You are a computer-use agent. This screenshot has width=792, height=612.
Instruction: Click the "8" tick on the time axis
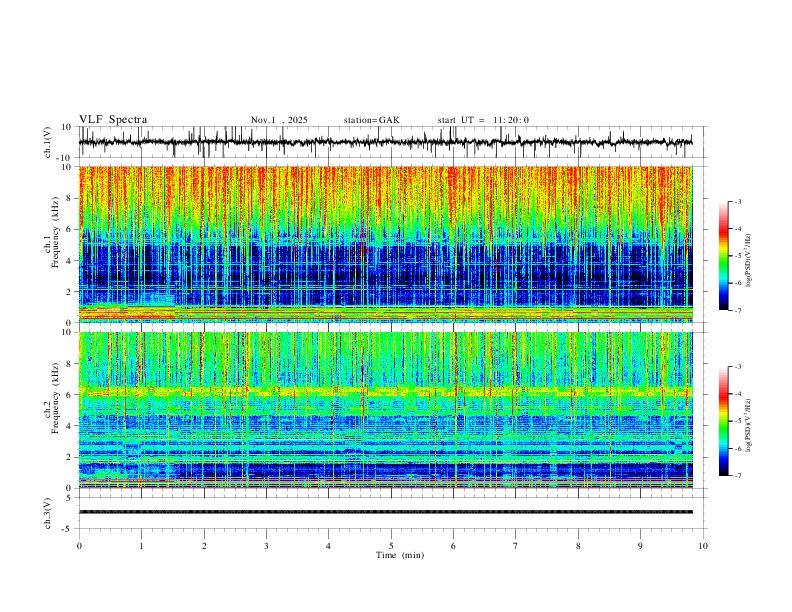(x=578, y=546)
